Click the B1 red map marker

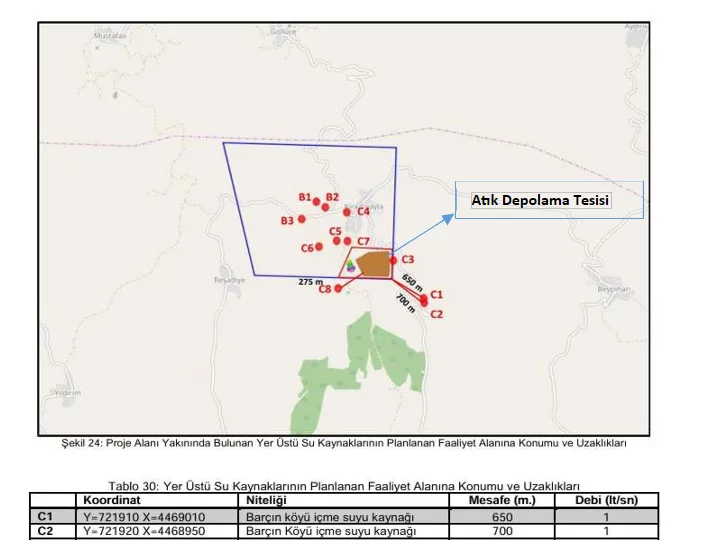pyautogui.click(x=317, y=202)
